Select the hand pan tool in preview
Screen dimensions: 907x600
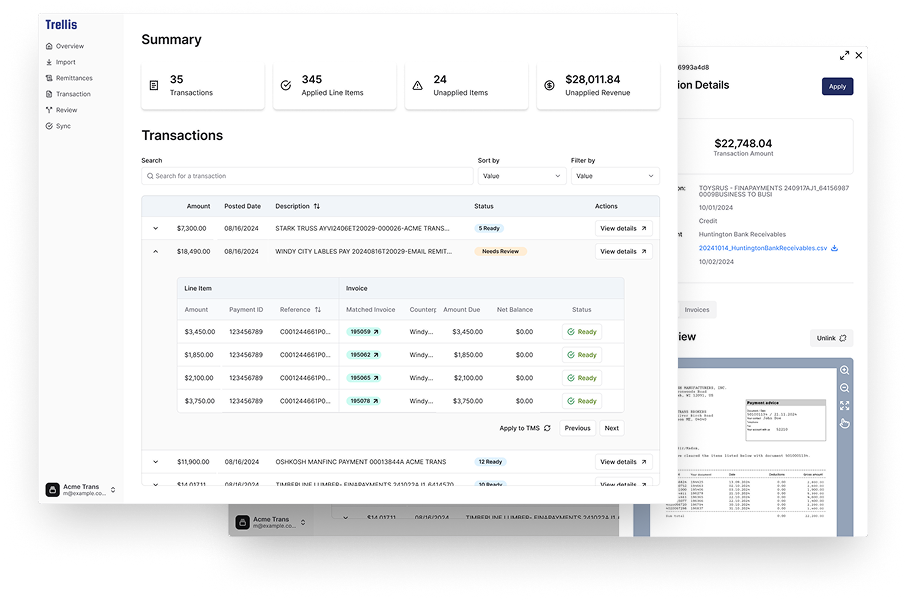(844, 423)
